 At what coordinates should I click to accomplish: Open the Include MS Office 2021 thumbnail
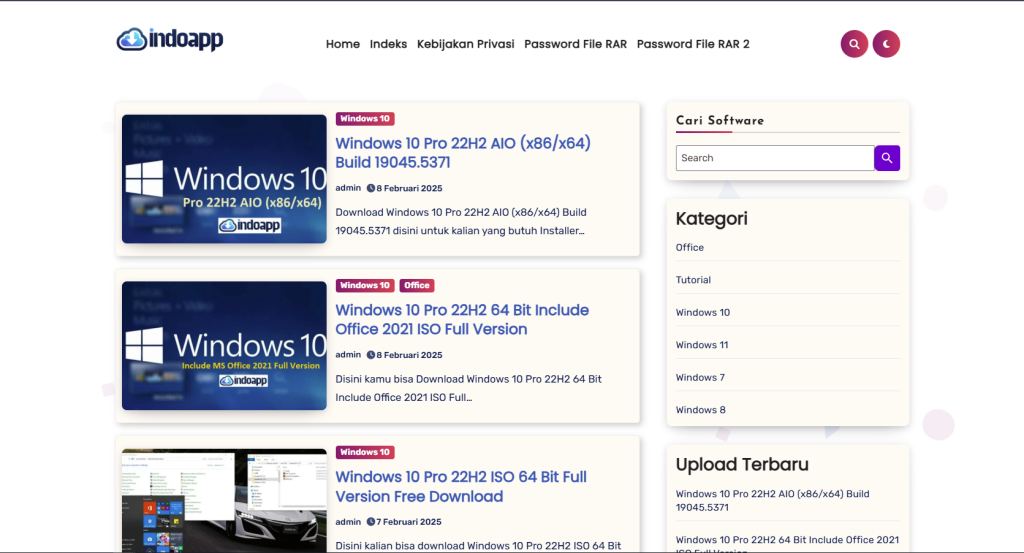224,345
